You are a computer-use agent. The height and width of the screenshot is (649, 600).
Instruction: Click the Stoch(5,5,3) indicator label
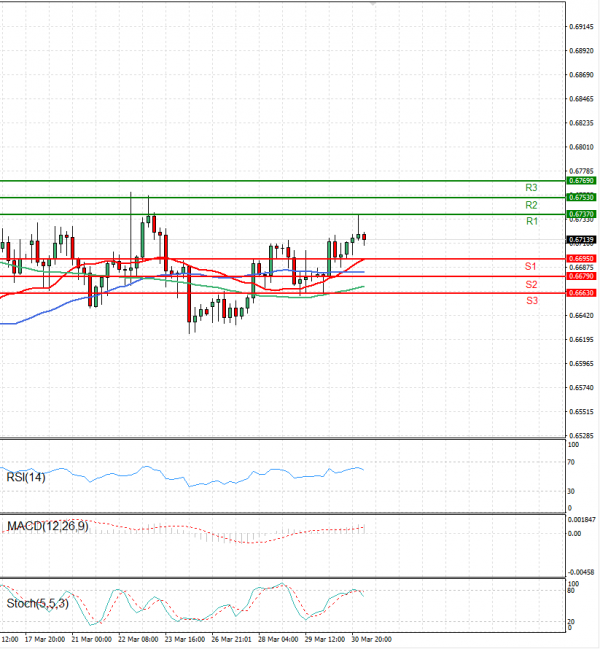point(38,603)
